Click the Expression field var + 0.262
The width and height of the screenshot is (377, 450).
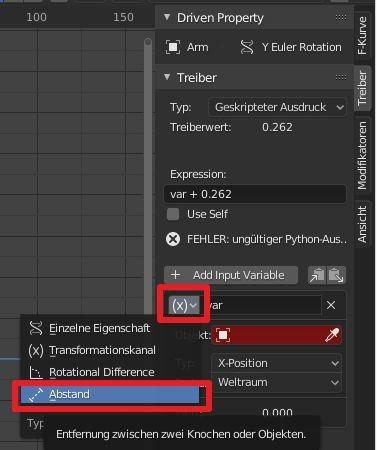point(255,194)
